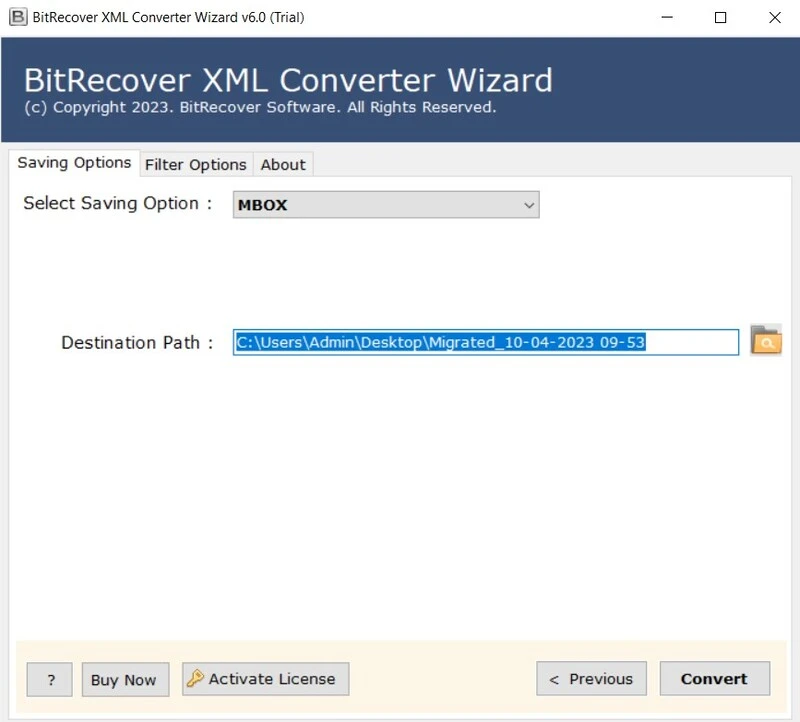Click the "Destination Path :" label
Viewport: 800px width, 722px height.
[x=137, y=342]
